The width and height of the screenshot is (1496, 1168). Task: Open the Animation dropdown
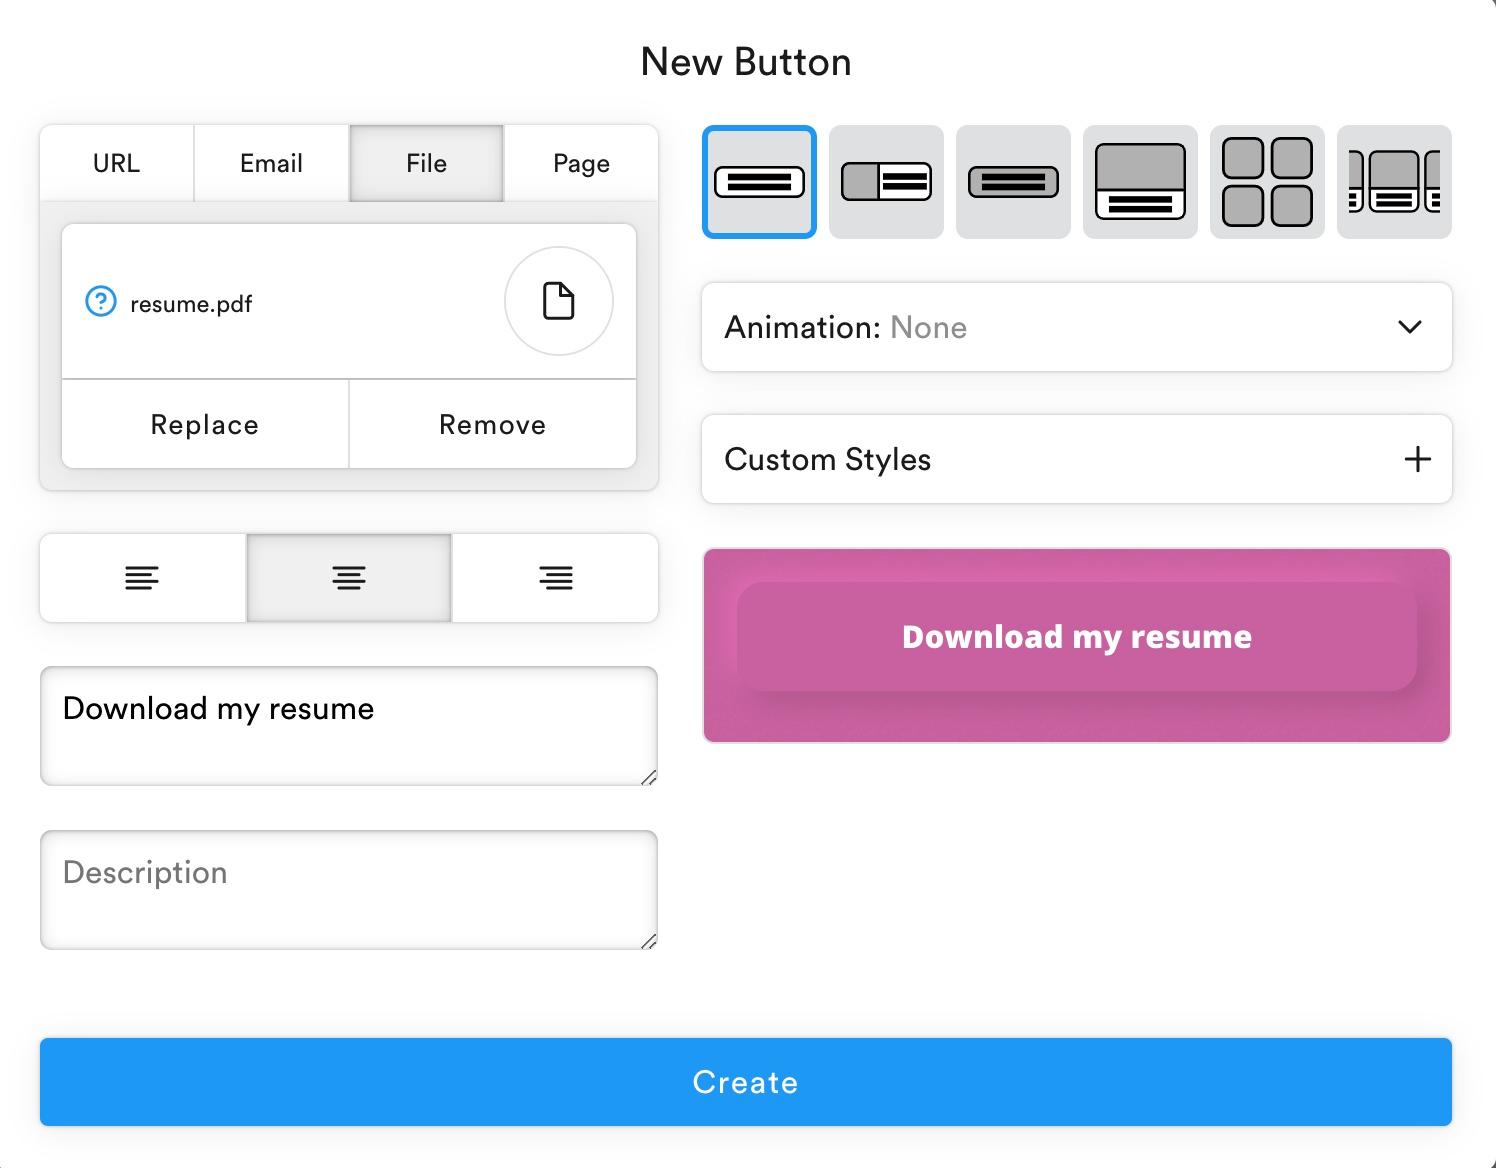point(1076,327)
